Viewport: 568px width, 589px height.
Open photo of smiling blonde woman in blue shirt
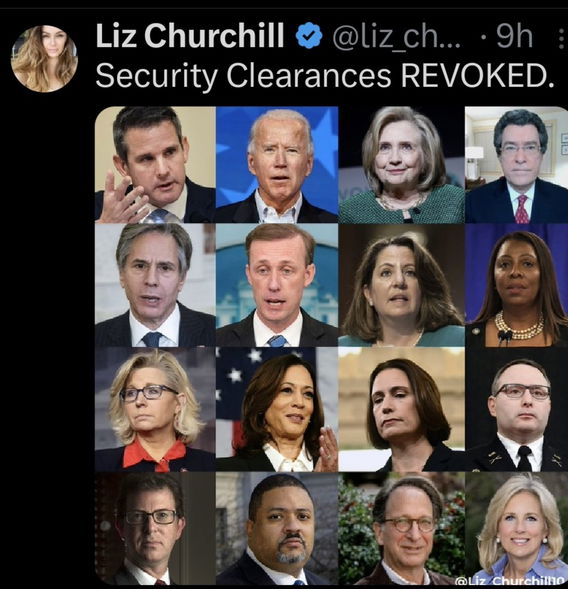click(517, 529)
